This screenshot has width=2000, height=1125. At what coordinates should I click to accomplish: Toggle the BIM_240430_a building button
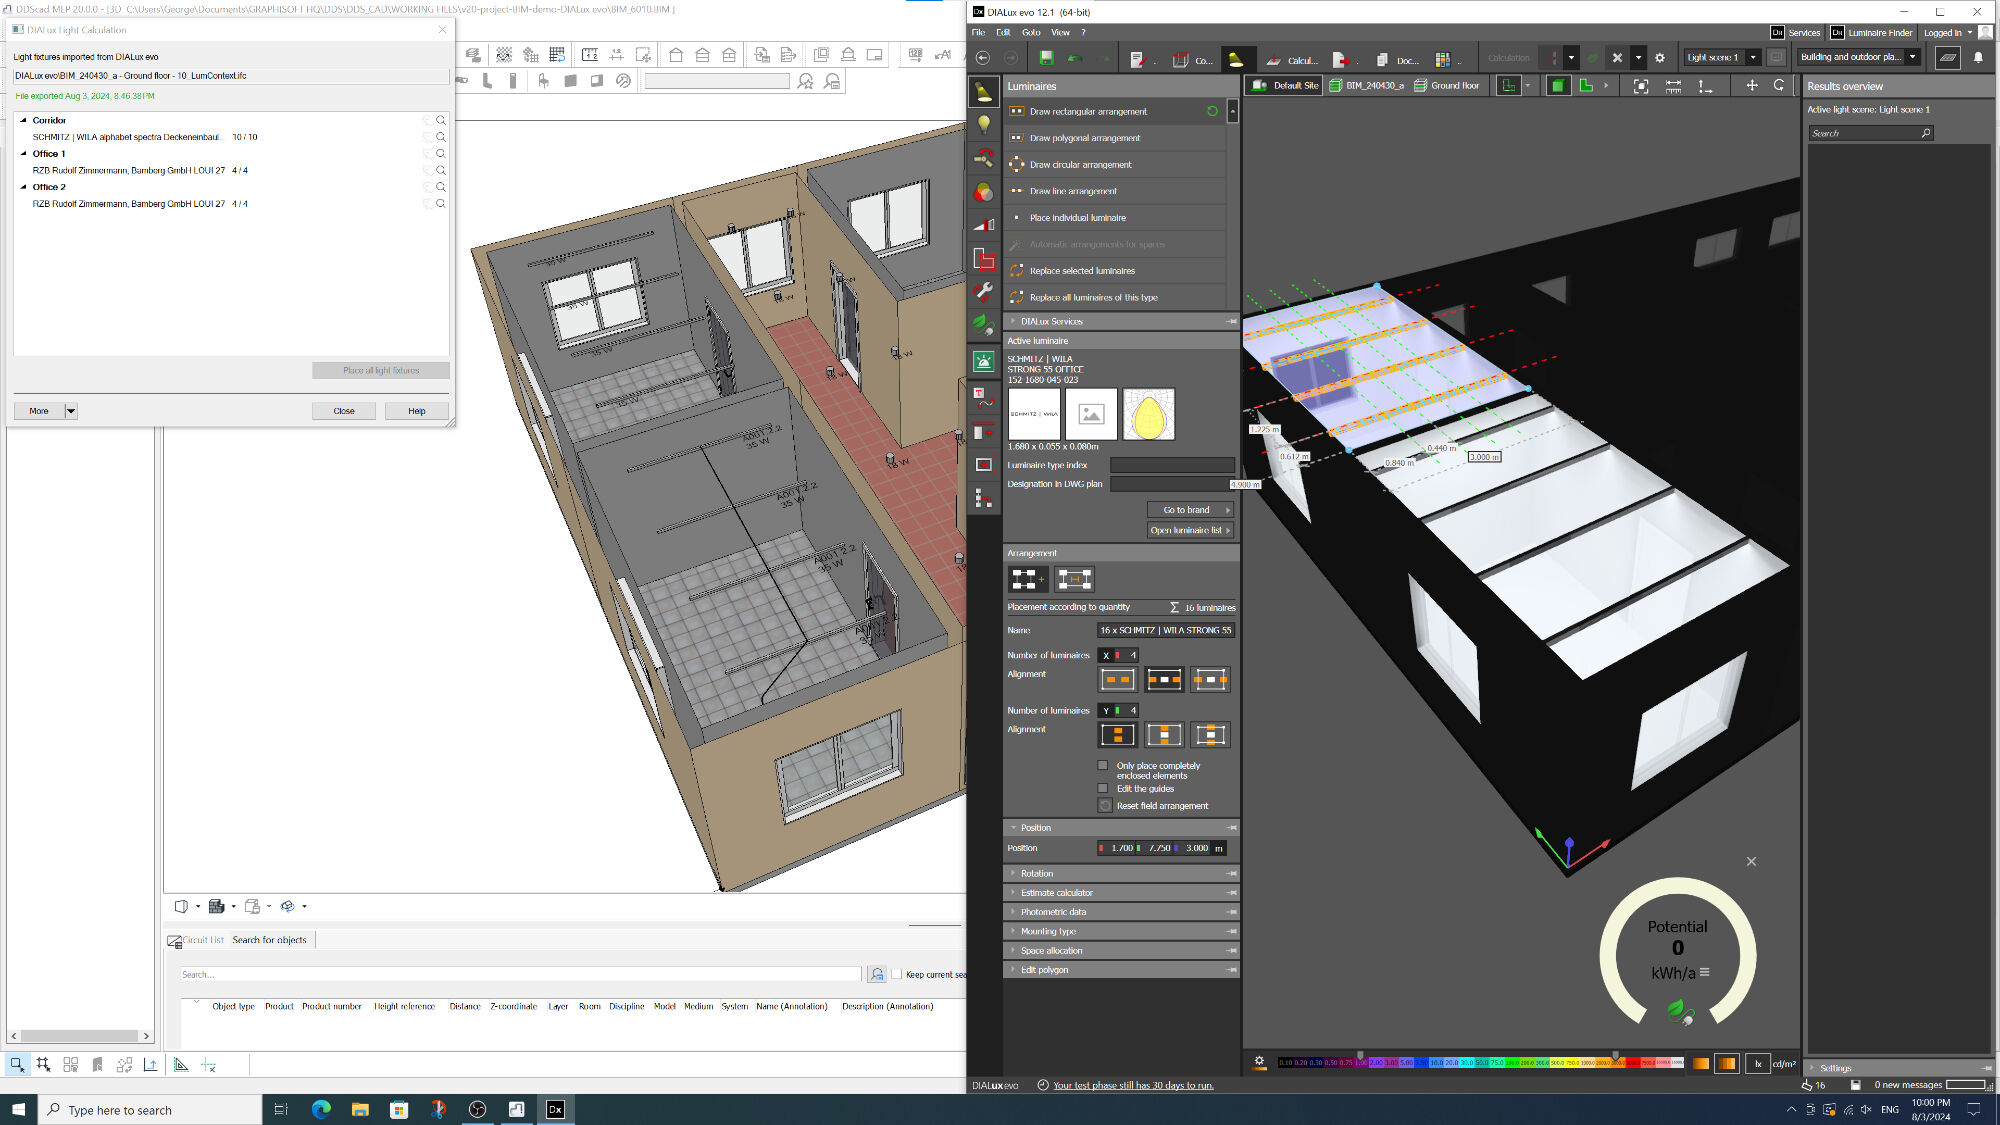click(x=1366, y=86)
